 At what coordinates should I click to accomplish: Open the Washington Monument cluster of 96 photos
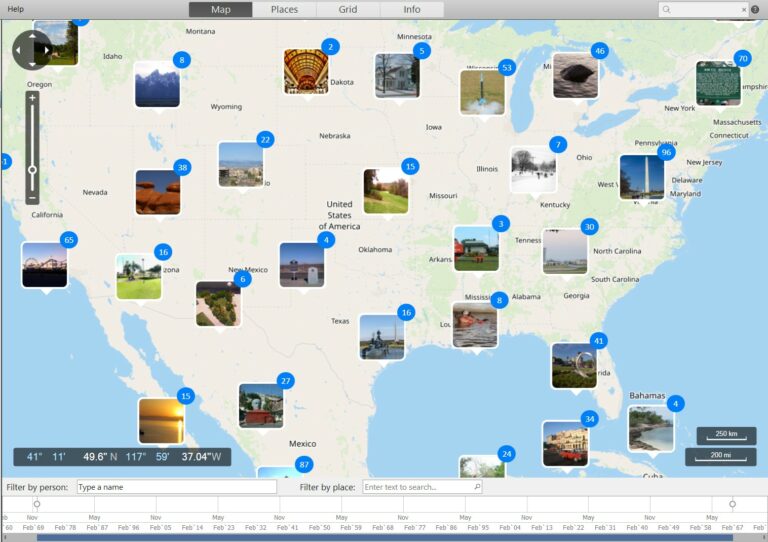click(x=642, y=177)
